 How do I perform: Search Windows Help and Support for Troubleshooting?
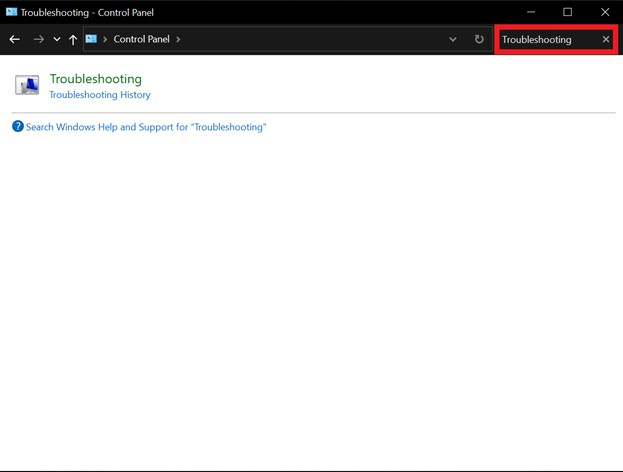click(x=146, y=127)
